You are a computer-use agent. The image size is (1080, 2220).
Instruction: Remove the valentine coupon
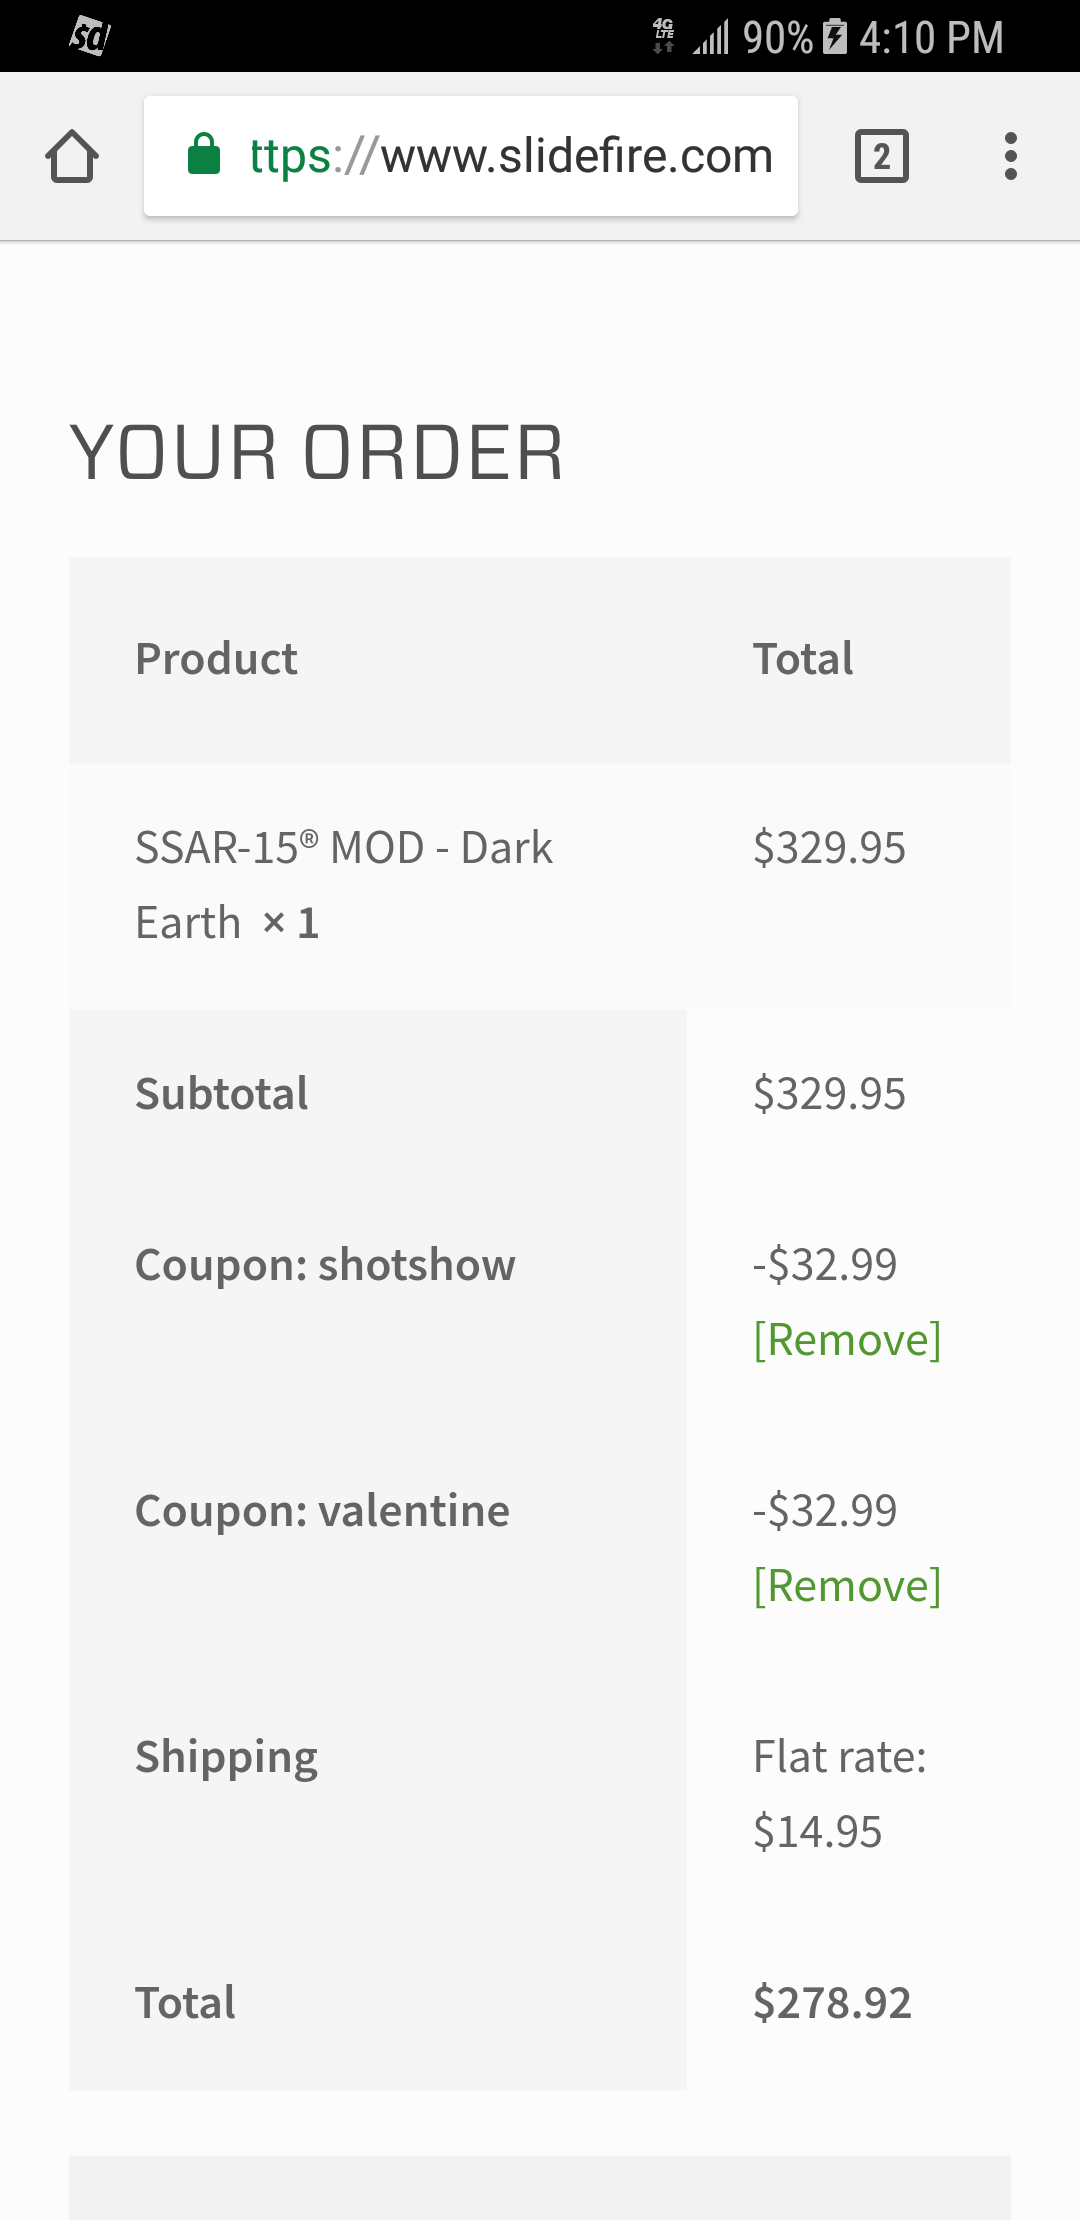pos(848,1584)
